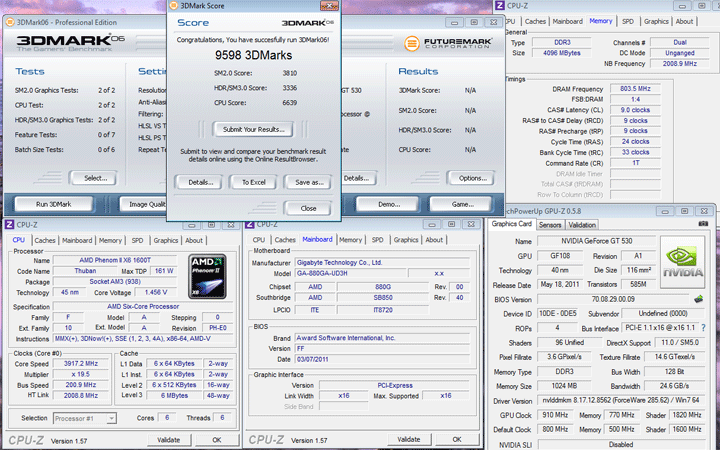Click Submit Your Results button
This screenshot has height=450, width=720.
(253, 129)
